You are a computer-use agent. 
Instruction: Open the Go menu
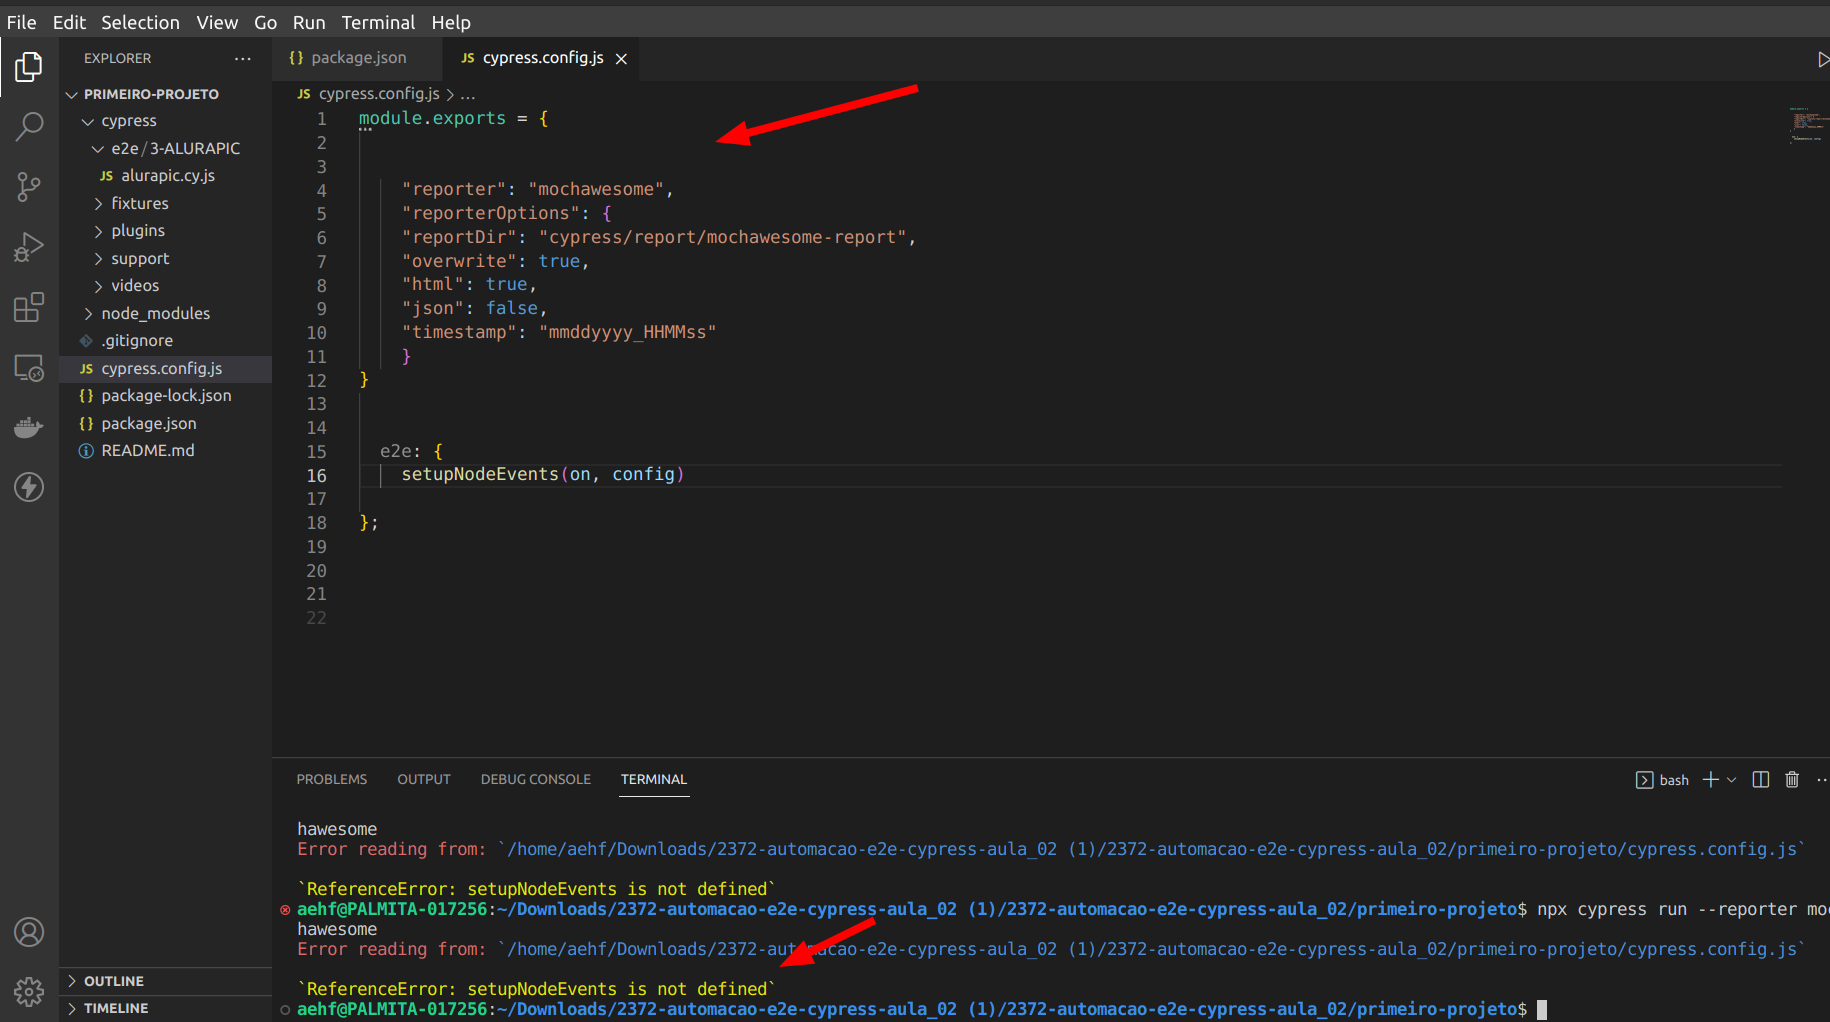click(x=265, y=22)
